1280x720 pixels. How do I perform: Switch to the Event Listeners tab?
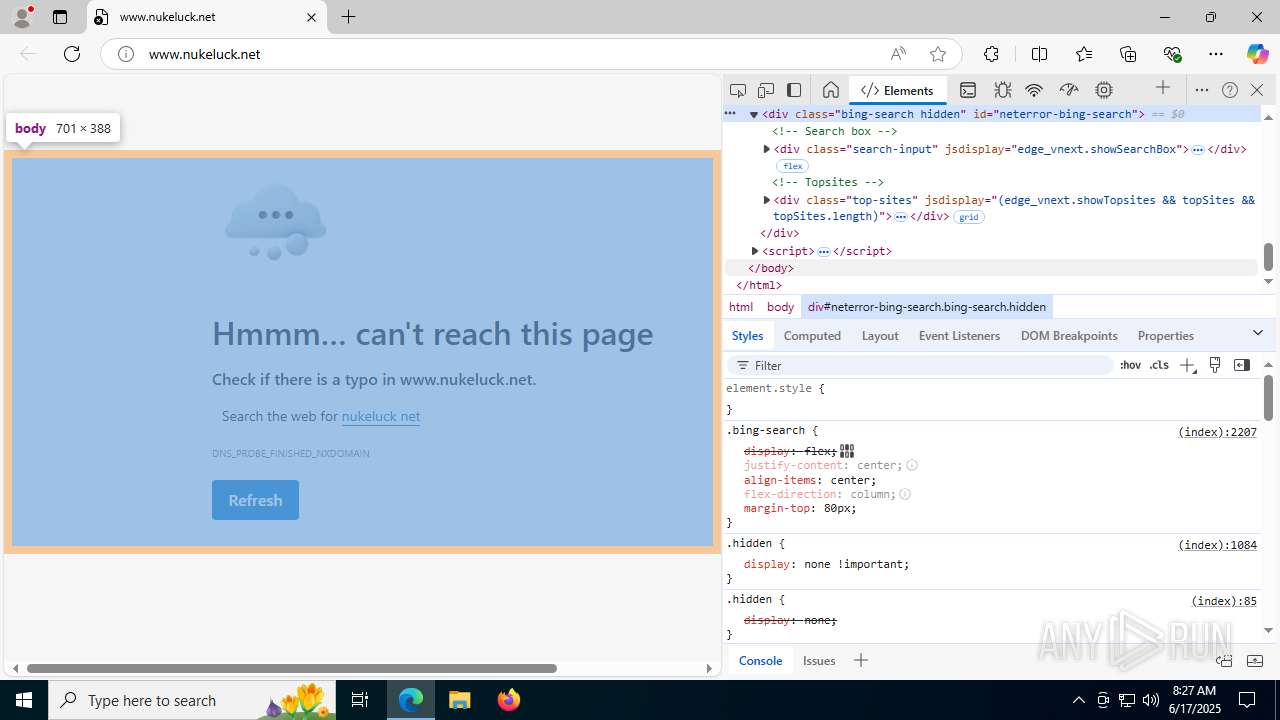(x=959, y=336)
